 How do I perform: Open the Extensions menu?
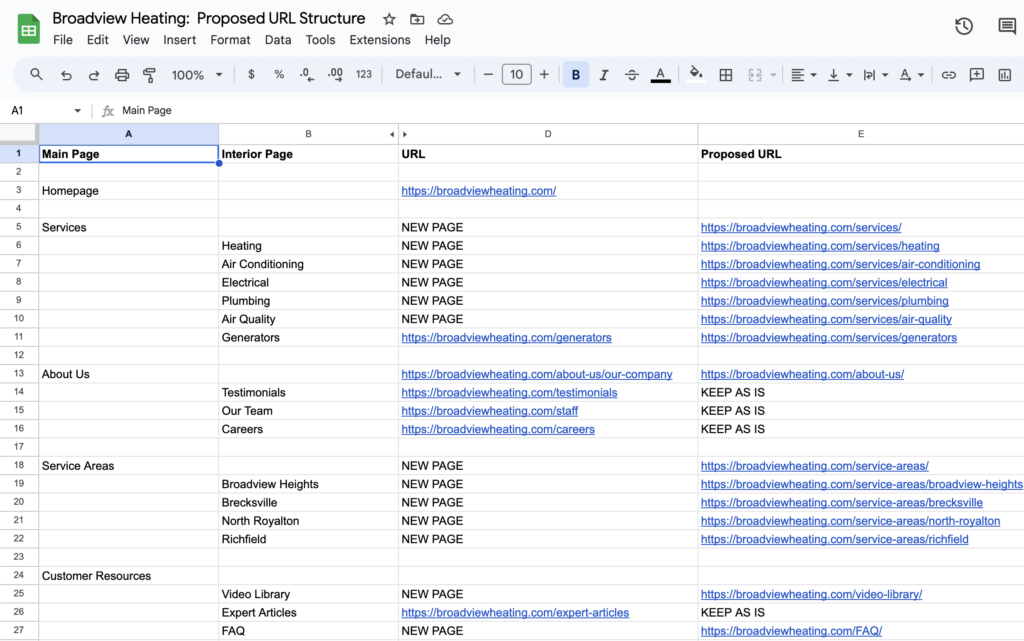tap(380, 40)
